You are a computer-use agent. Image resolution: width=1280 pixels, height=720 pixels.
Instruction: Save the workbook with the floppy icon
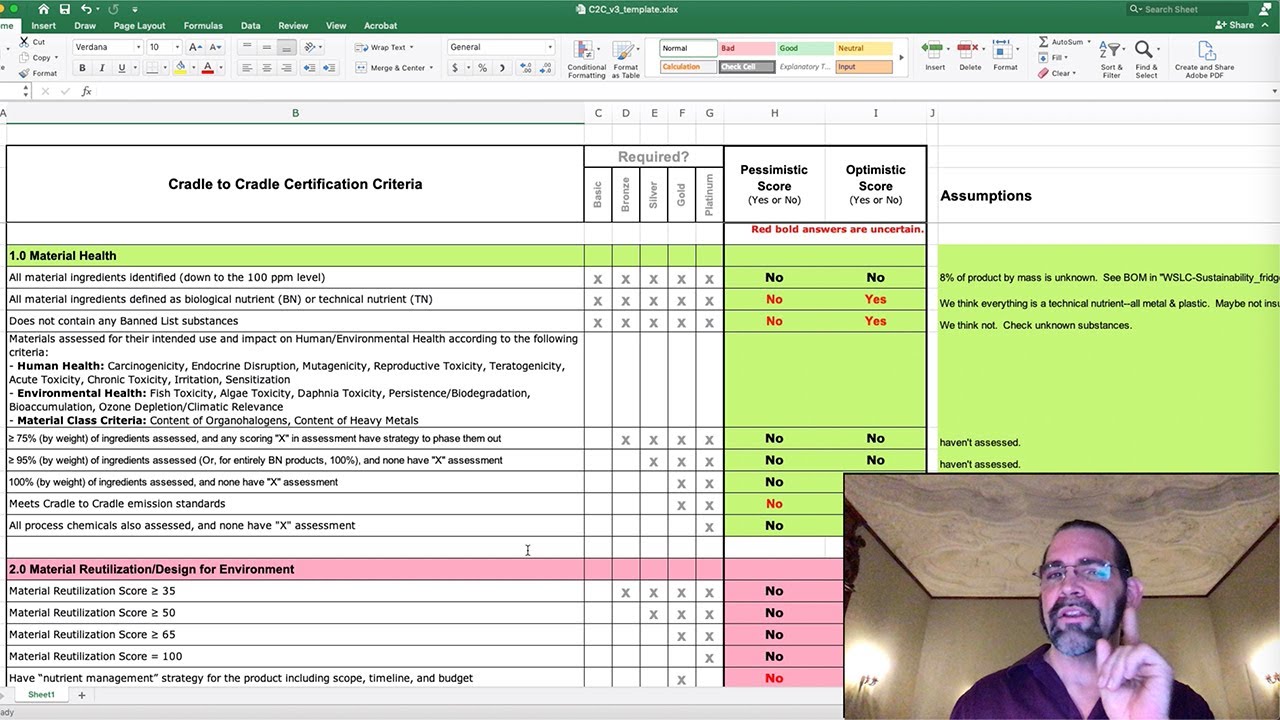[65, 9]
